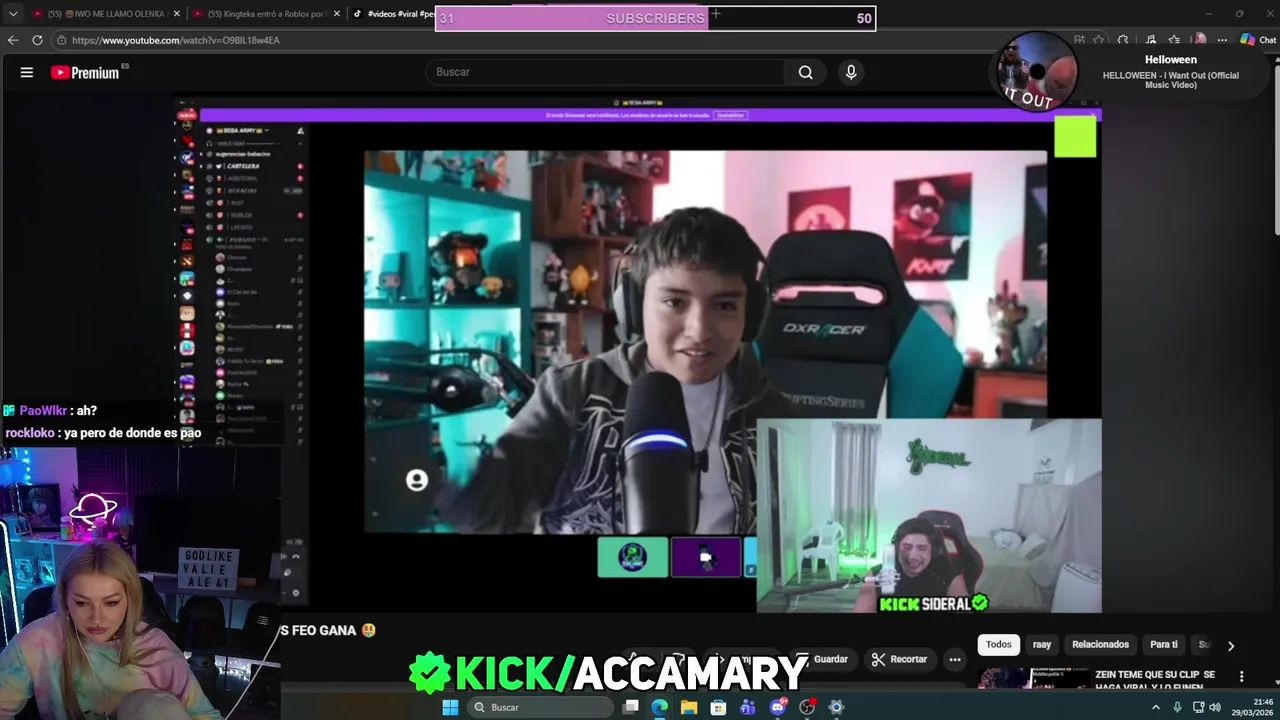Open browser settings and more ellipsis
Viewport: 1280px width, 720px height.
pos(1222,40)
